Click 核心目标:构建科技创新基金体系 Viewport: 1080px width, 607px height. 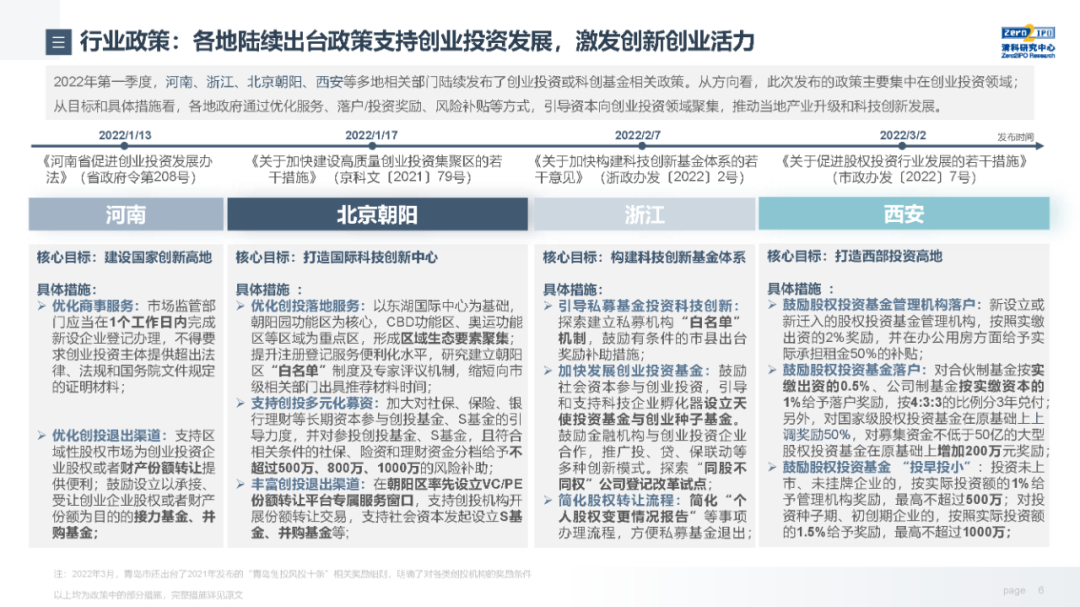(644, 257)
